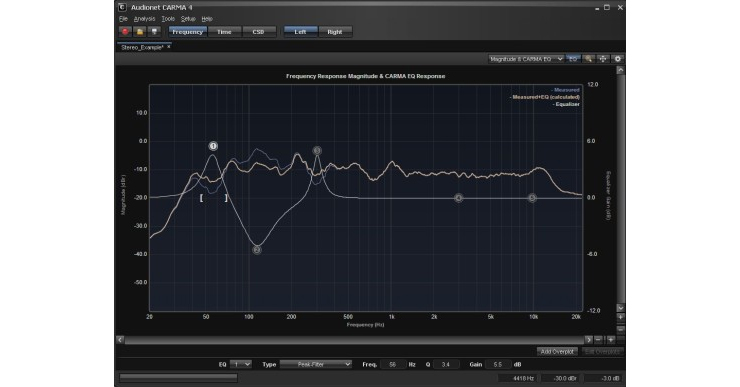740x387 pixels.
Task: Open the Setup menu
Action: tap(188, 19)
